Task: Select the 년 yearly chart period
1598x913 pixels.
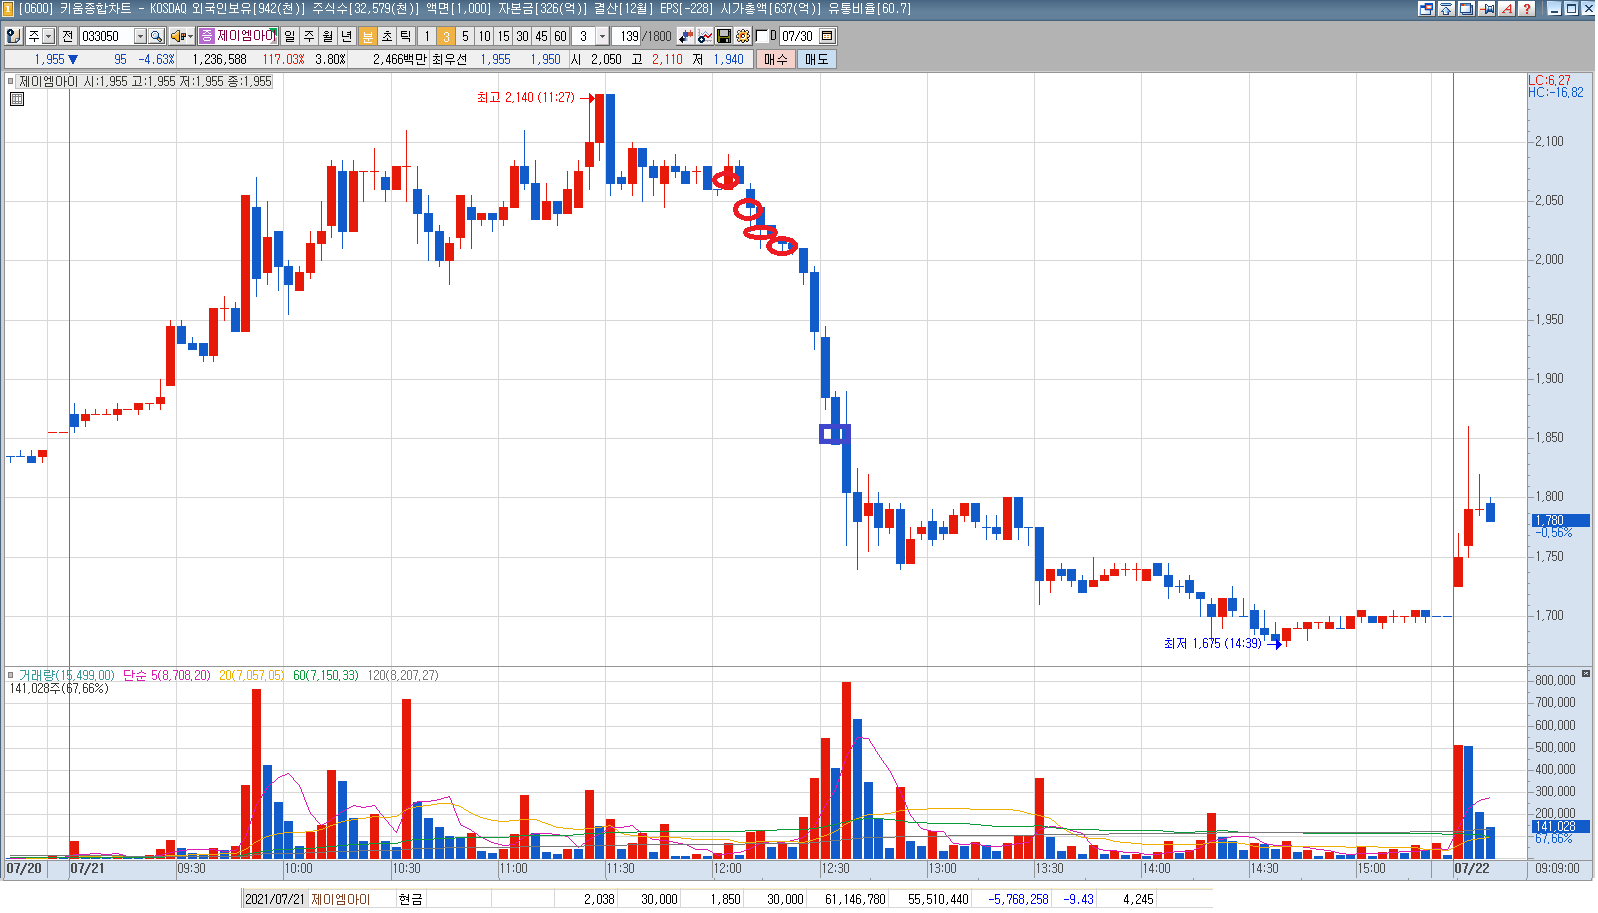Action: 346,36
